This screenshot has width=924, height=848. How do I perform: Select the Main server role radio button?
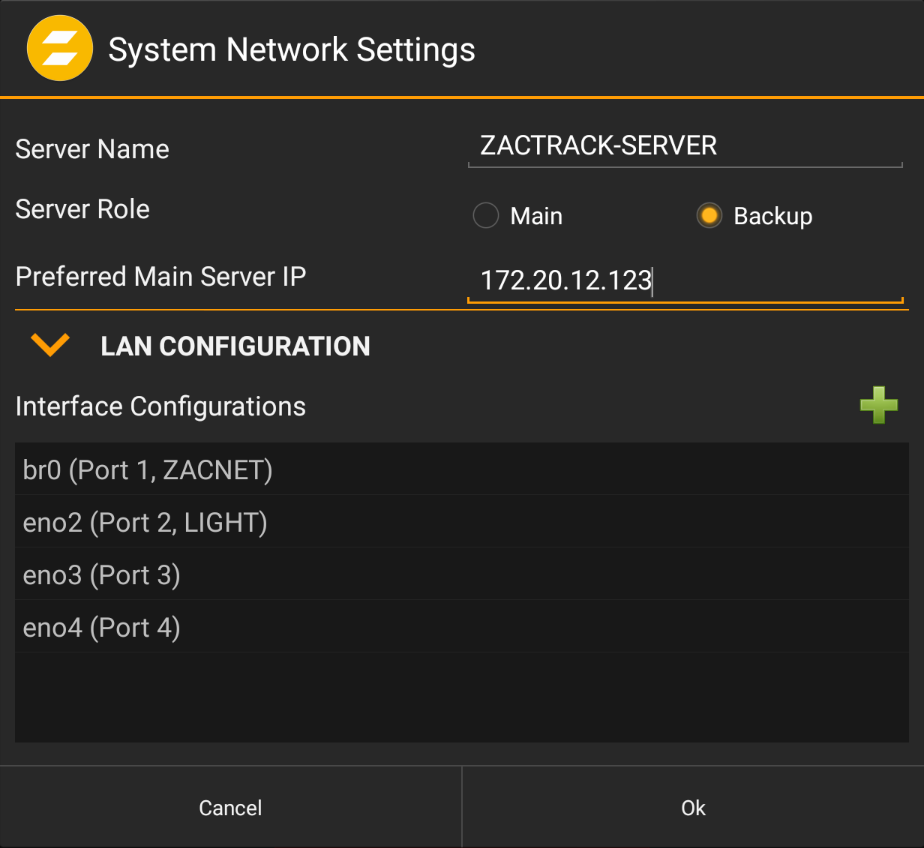tap(486, 215)
